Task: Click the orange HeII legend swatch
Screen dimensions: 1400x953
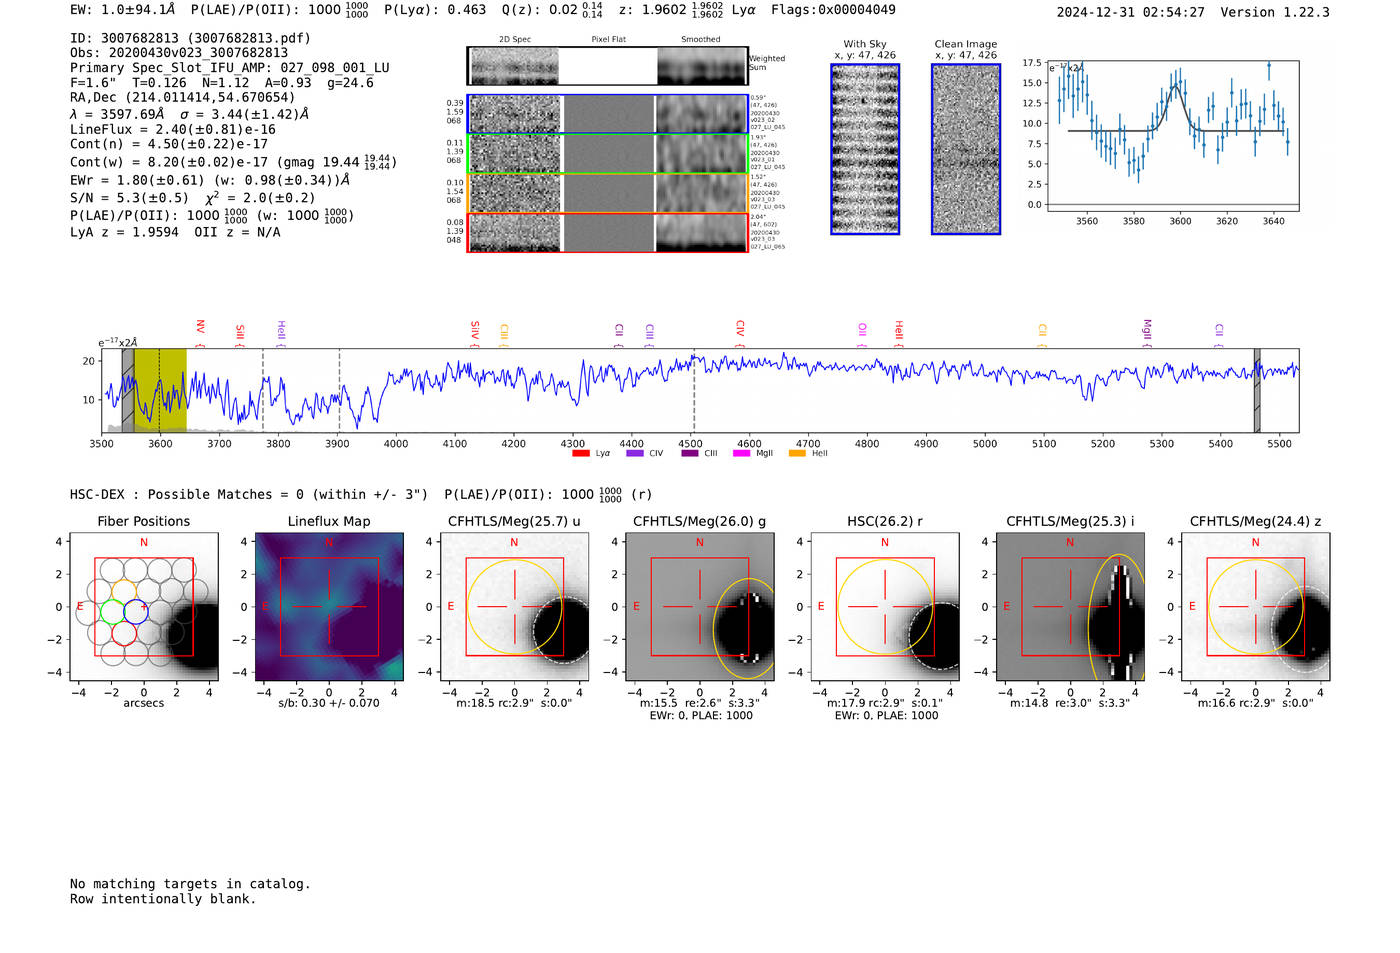Action: coord(797,454)
